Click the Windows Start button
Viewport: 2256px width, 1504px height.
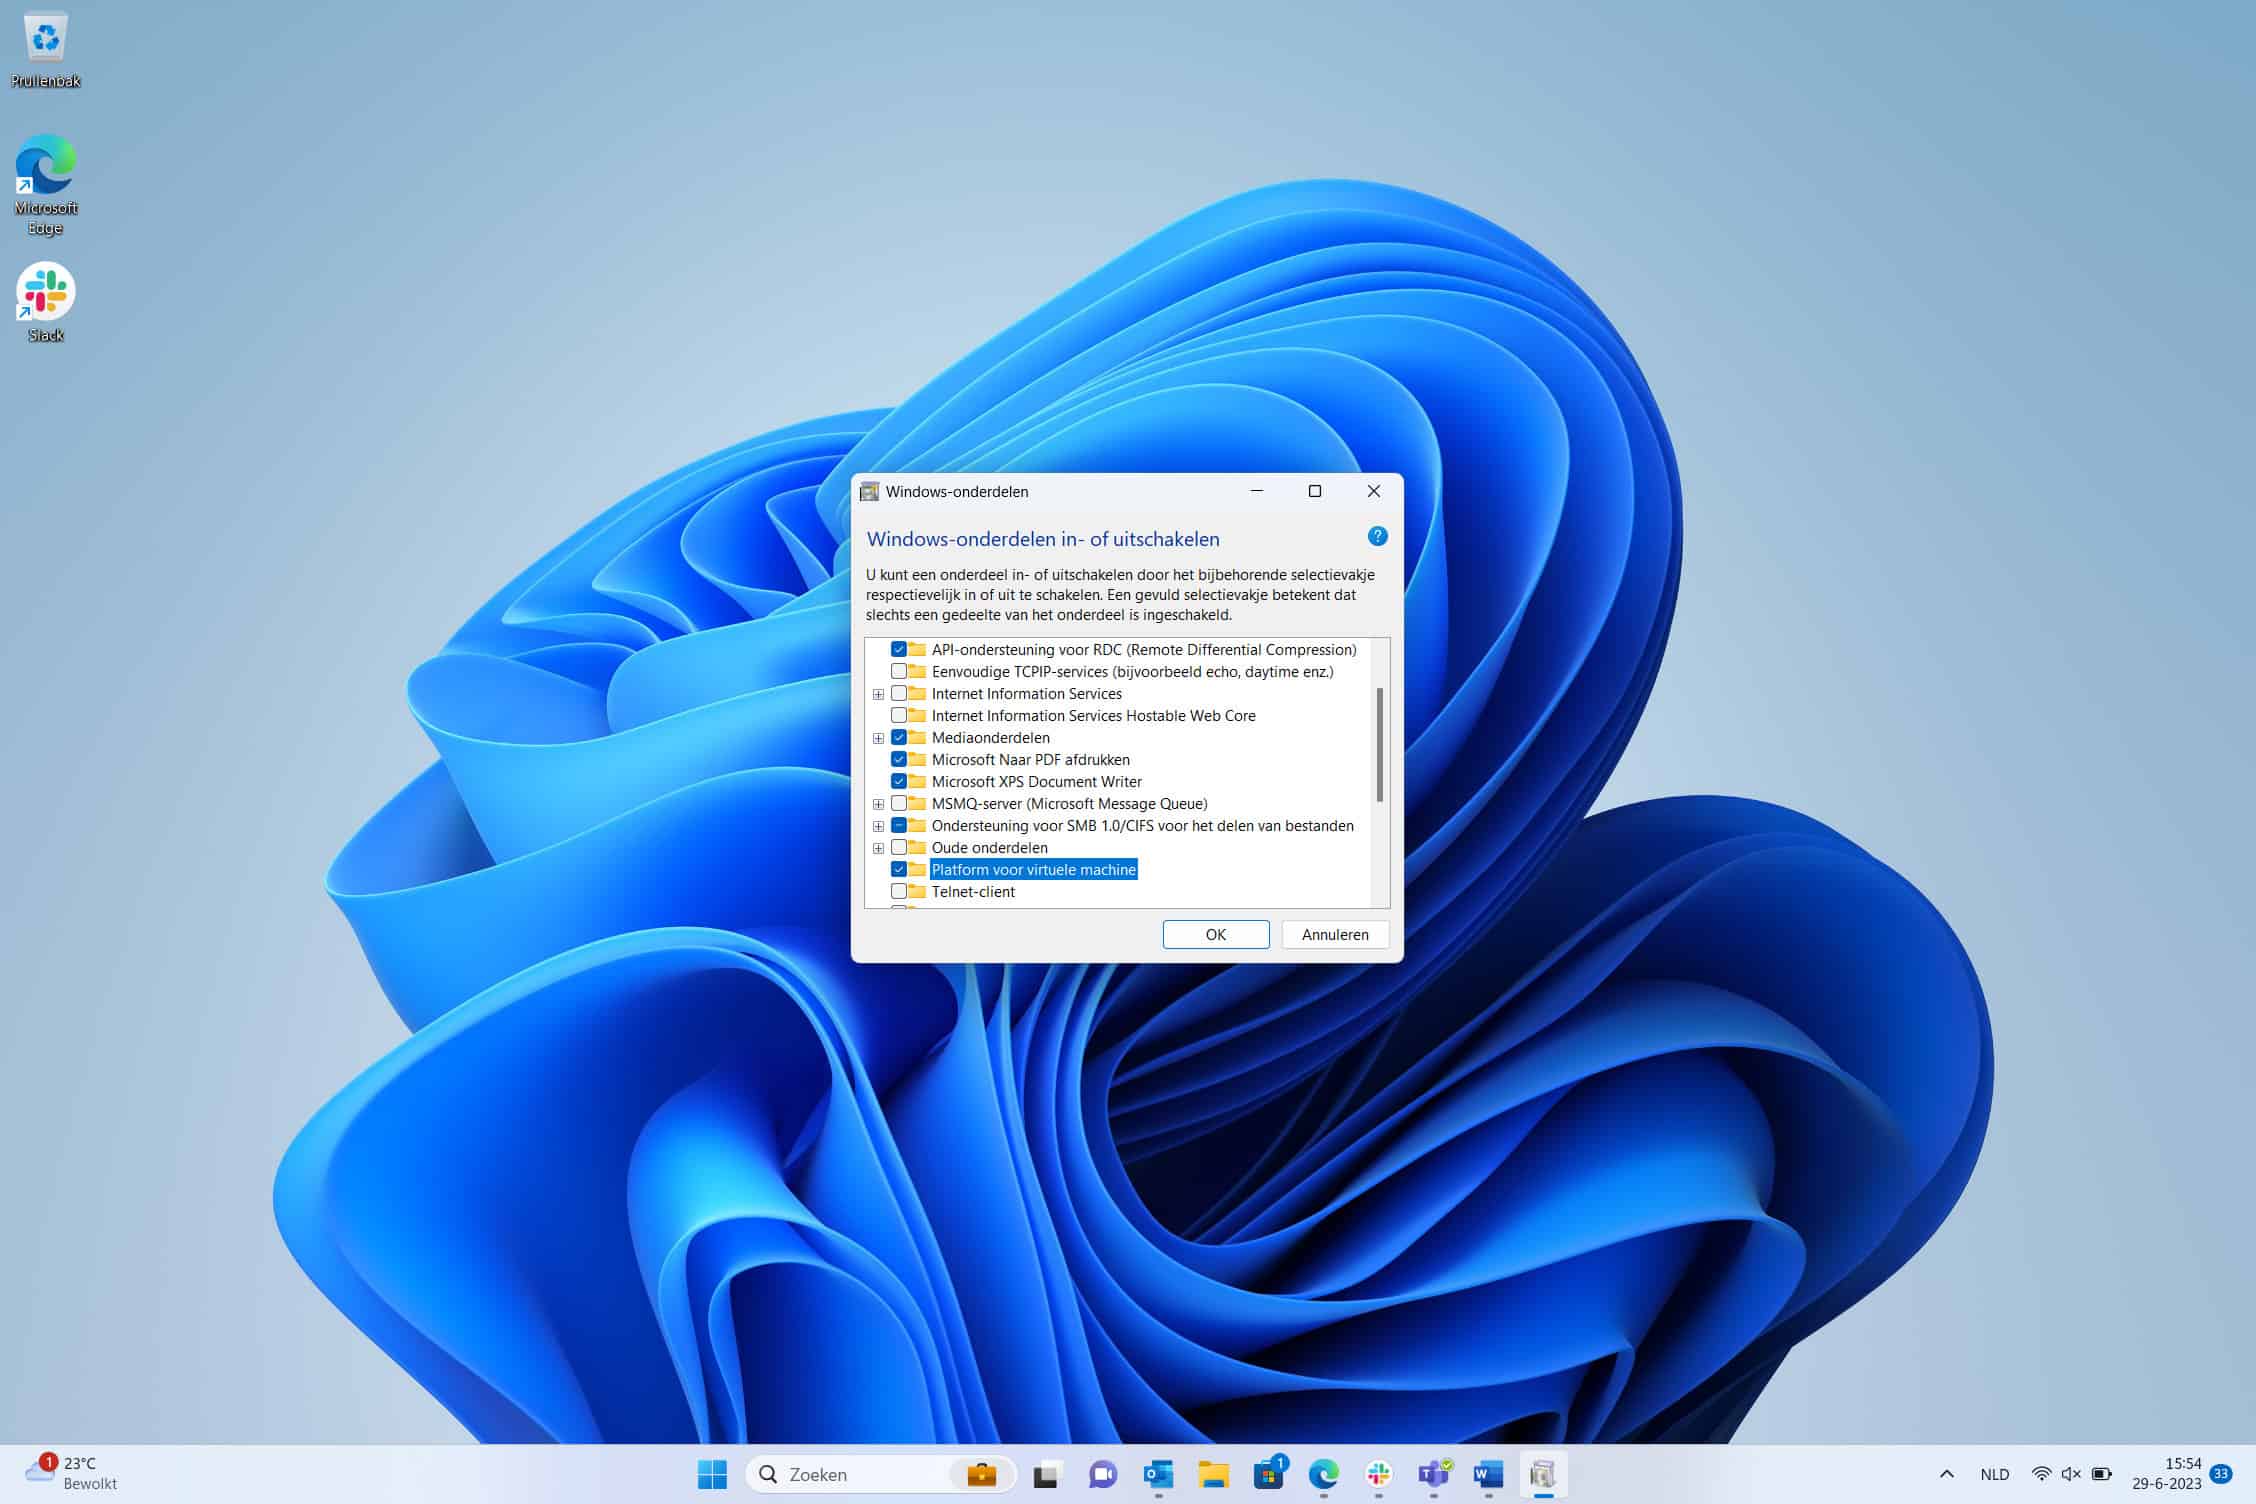[712, 1474]
